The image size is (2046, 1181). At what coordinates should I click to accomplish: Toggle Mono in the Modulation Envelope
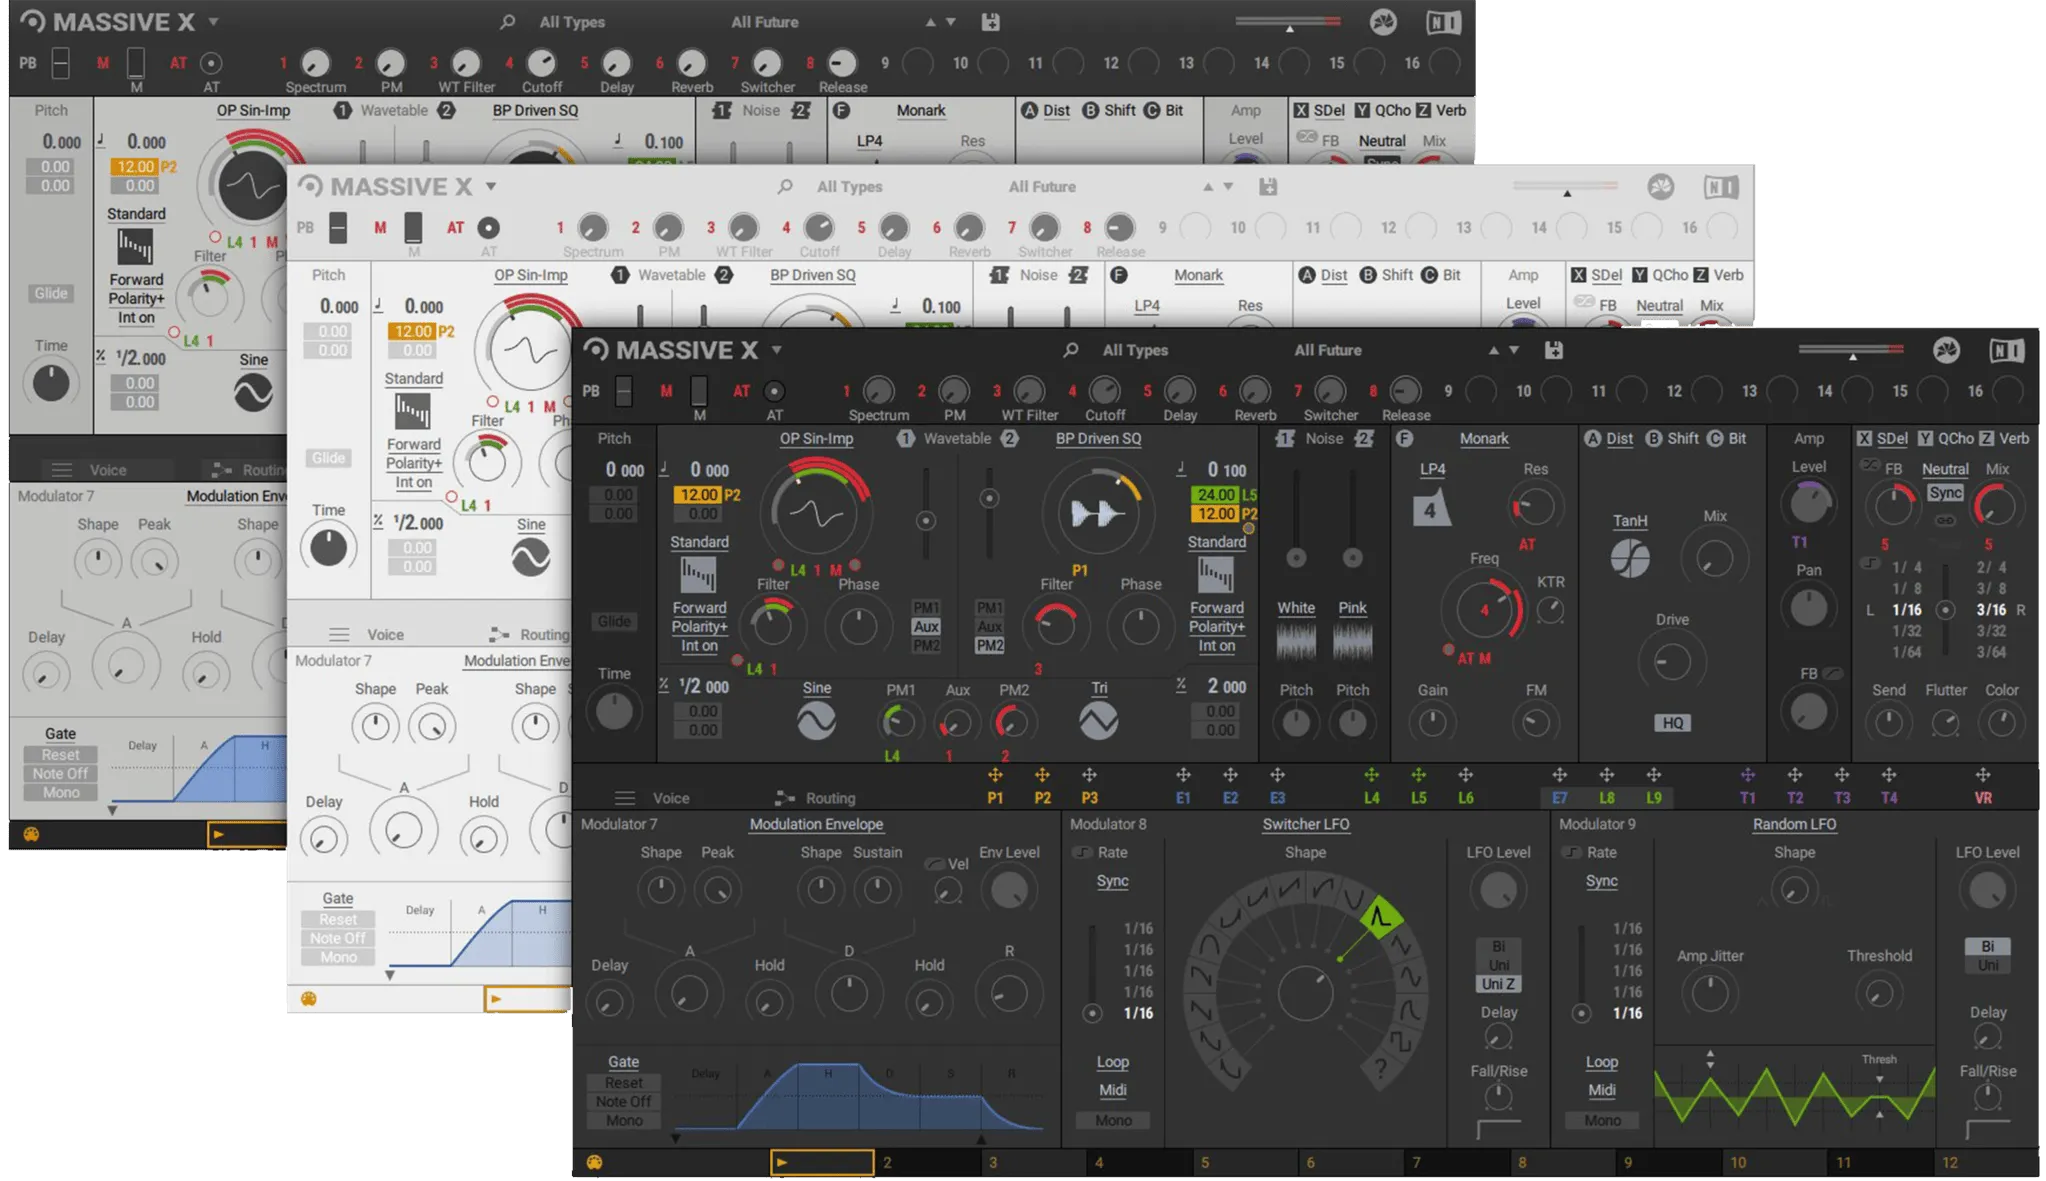[x=624, y=1120]
